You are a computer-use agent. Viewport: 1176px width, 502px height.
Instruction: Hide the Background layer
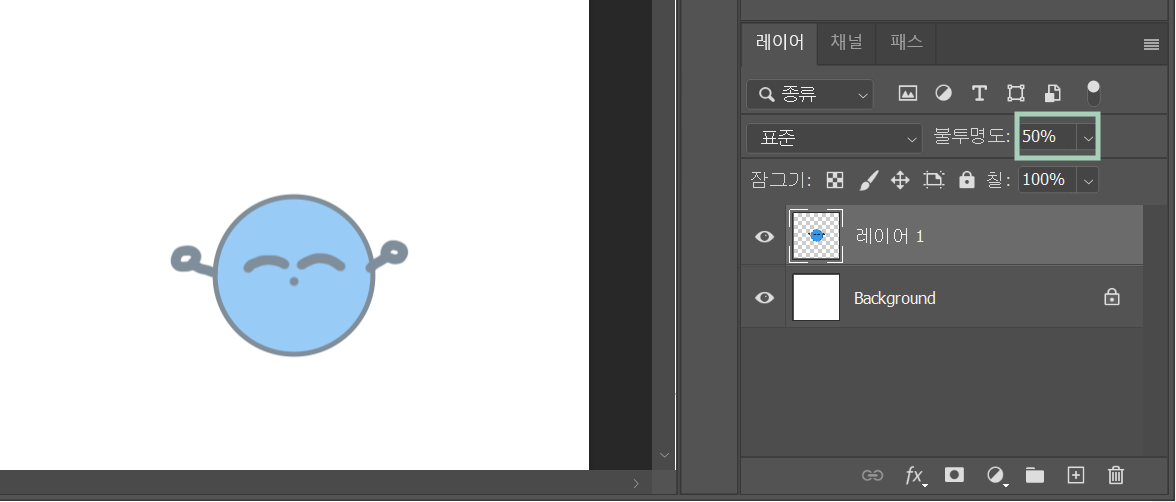764,298
